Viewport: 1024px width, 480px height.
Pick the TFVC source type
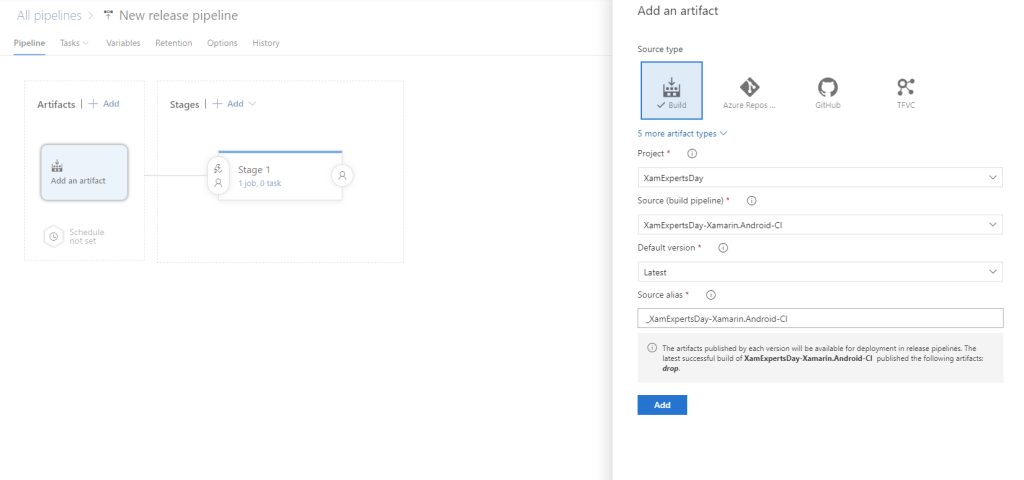pyautogui.click(x=905, y=90)
